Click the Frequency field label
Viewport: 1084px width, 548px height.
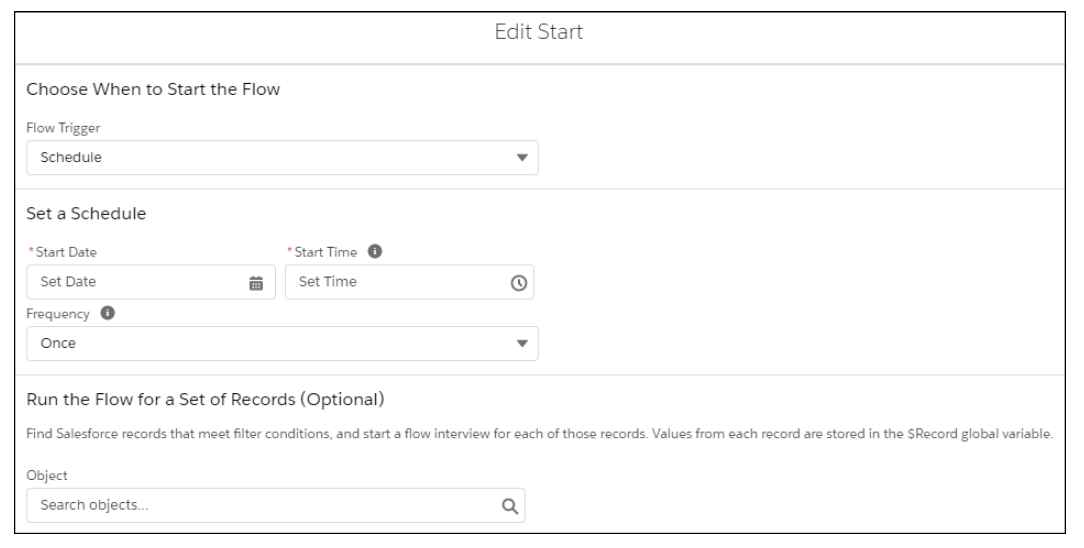[57, 314]
